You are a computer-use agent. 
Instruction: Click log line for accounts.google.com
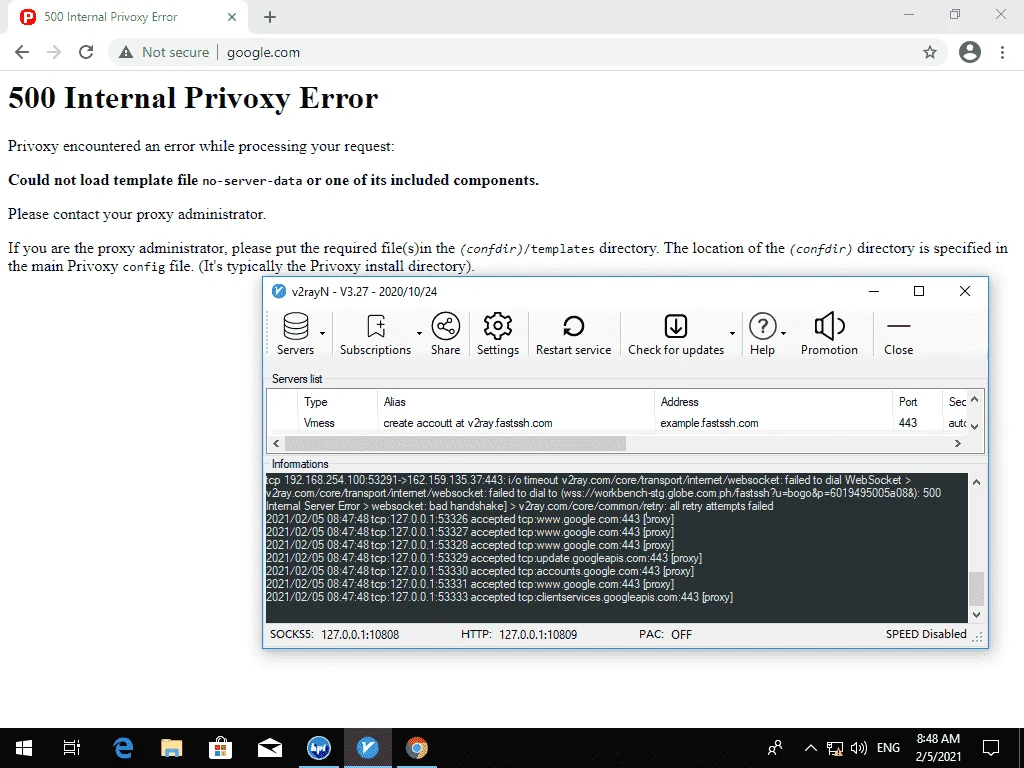click(x=480, y=571)
